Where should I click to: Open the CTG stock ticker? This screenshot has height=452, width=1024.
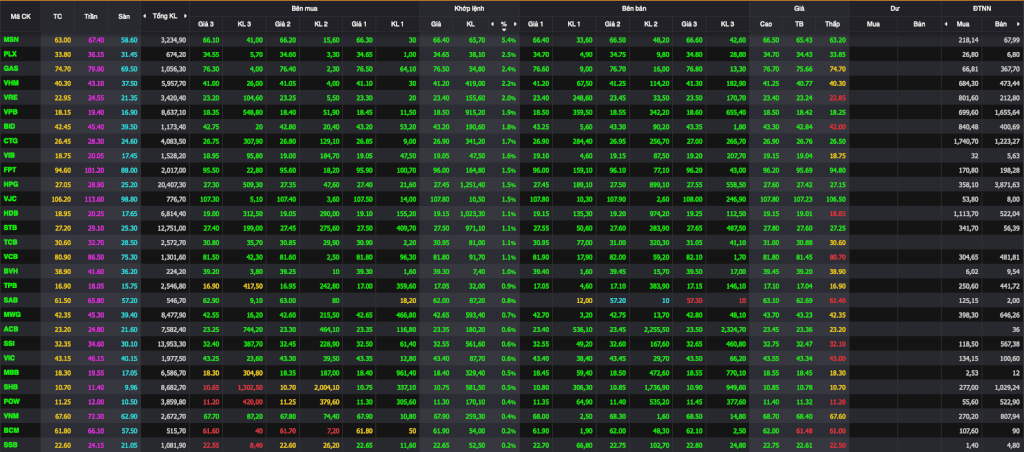(10, 140)
